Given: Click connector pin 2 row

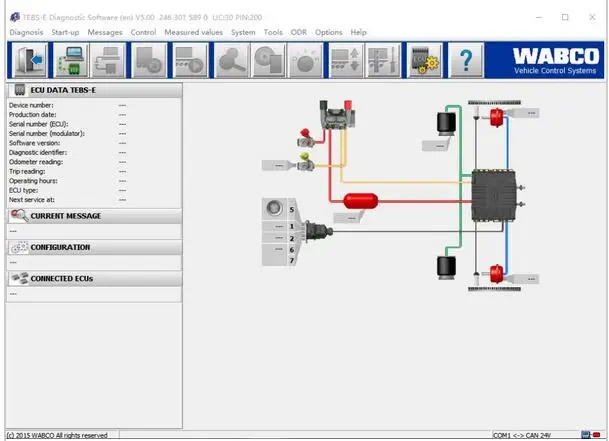Looking at the screenshot, I should (279, 238).
